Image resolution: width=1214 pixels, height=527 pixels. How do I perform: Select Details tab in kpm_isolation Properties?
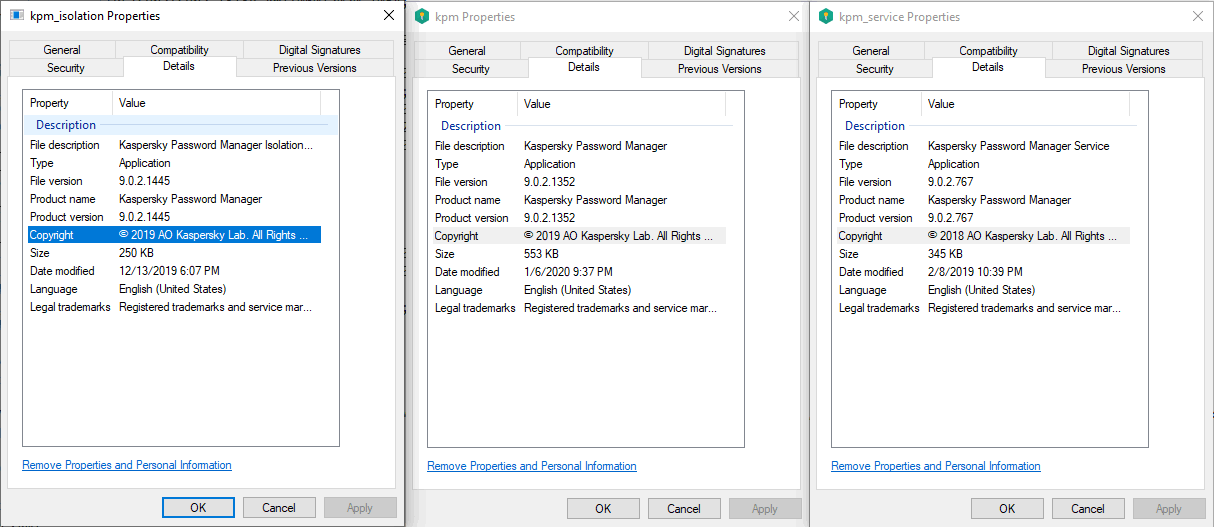[179, 66]
